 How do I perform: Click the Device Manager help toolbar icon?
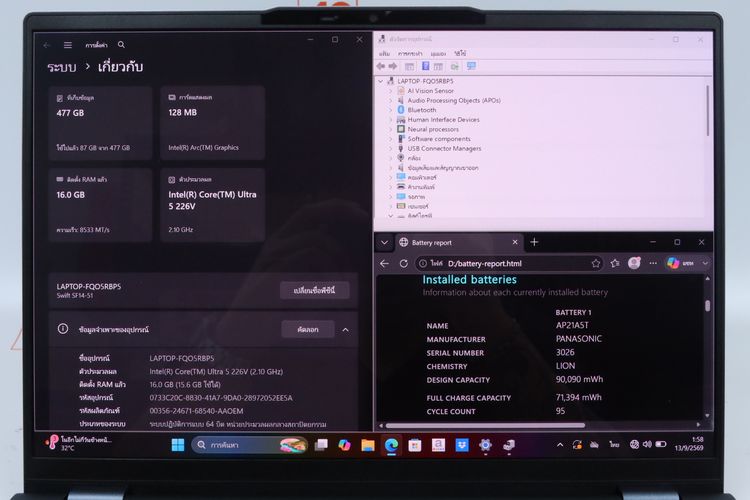tap(425, 66)
